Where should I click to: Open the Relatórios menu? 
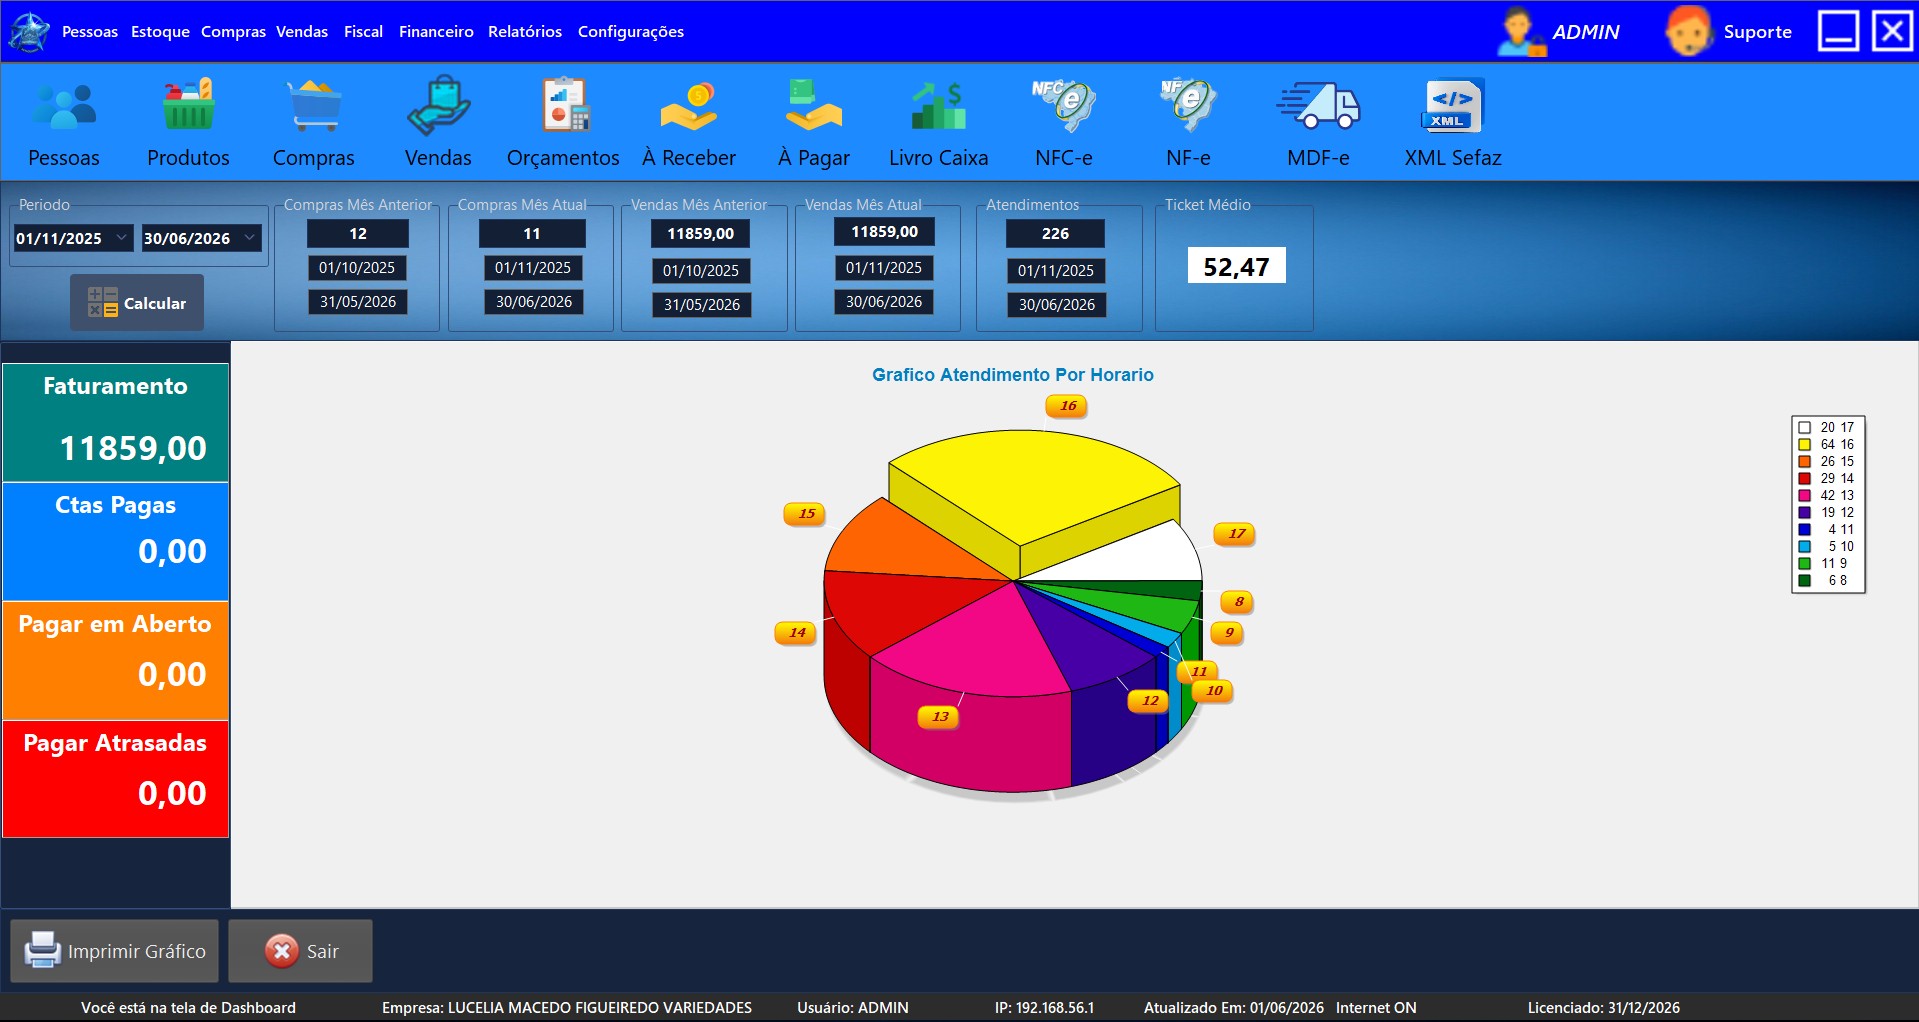click(x=525, y=32)
